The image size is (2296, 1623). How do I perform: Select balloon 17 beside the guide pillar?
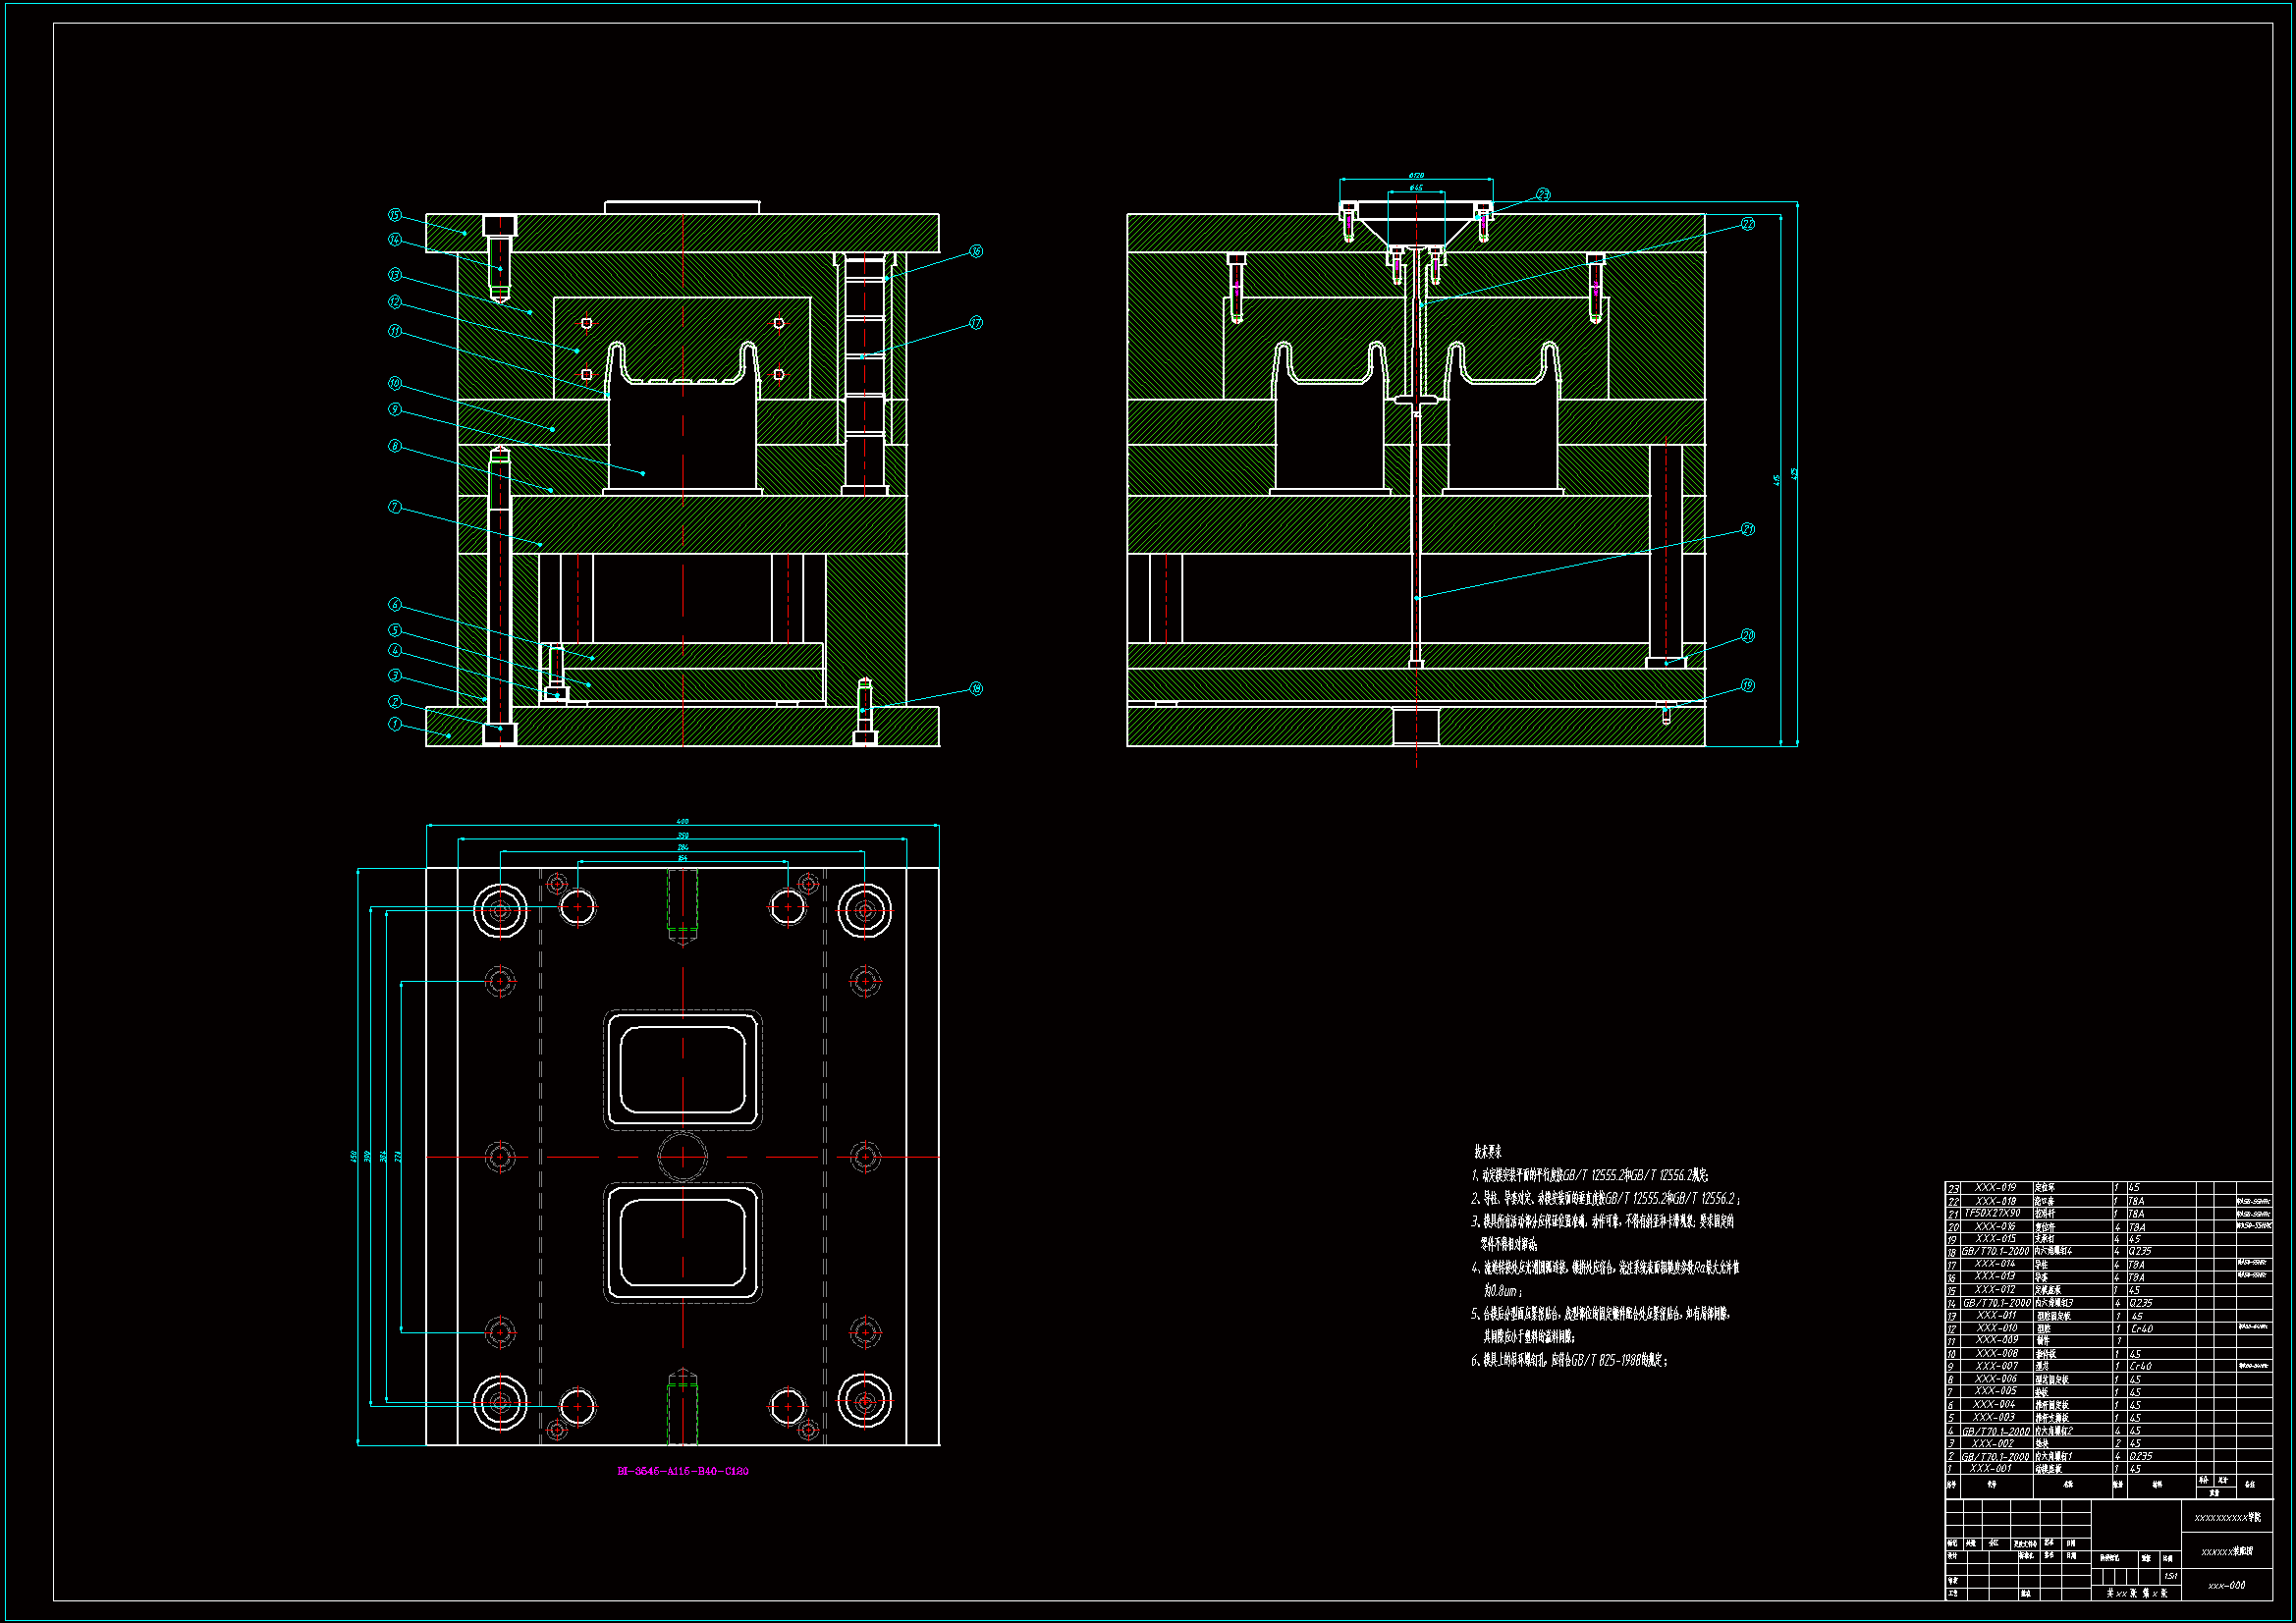click(976, 323)
